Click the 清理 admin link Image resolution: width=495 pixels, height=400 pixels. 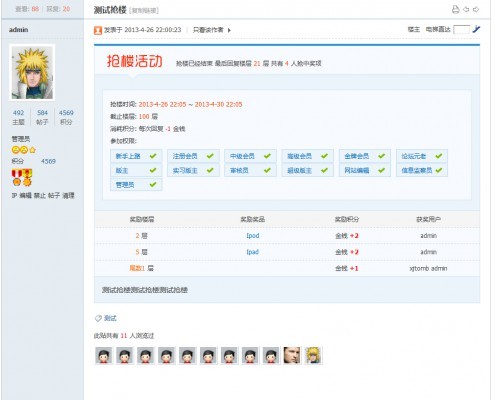pos(68,196)
